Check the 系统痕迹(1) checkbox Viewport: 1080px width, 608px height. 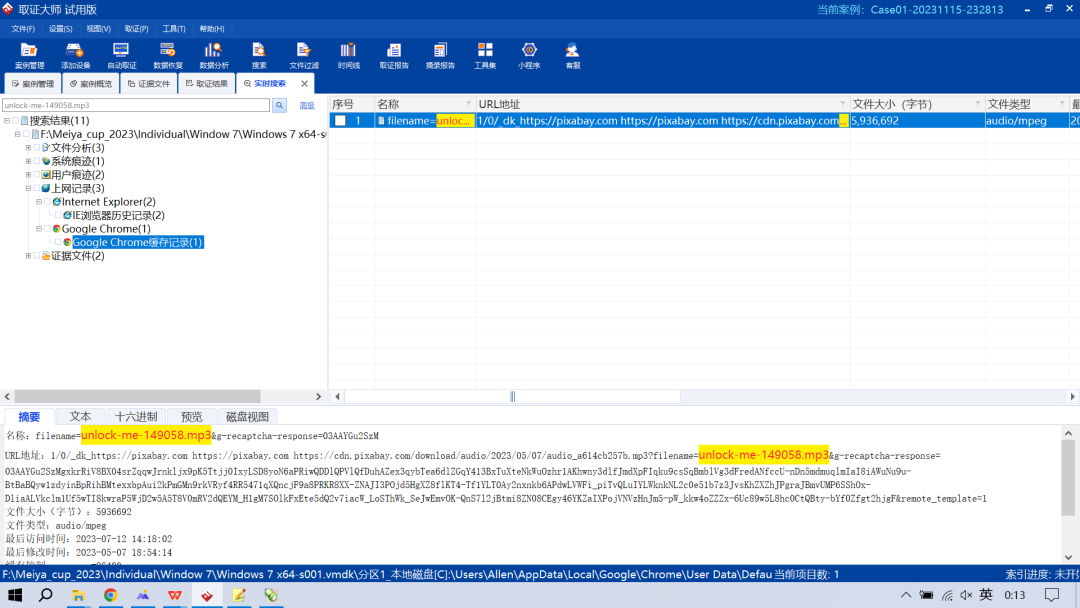[37, 161]
